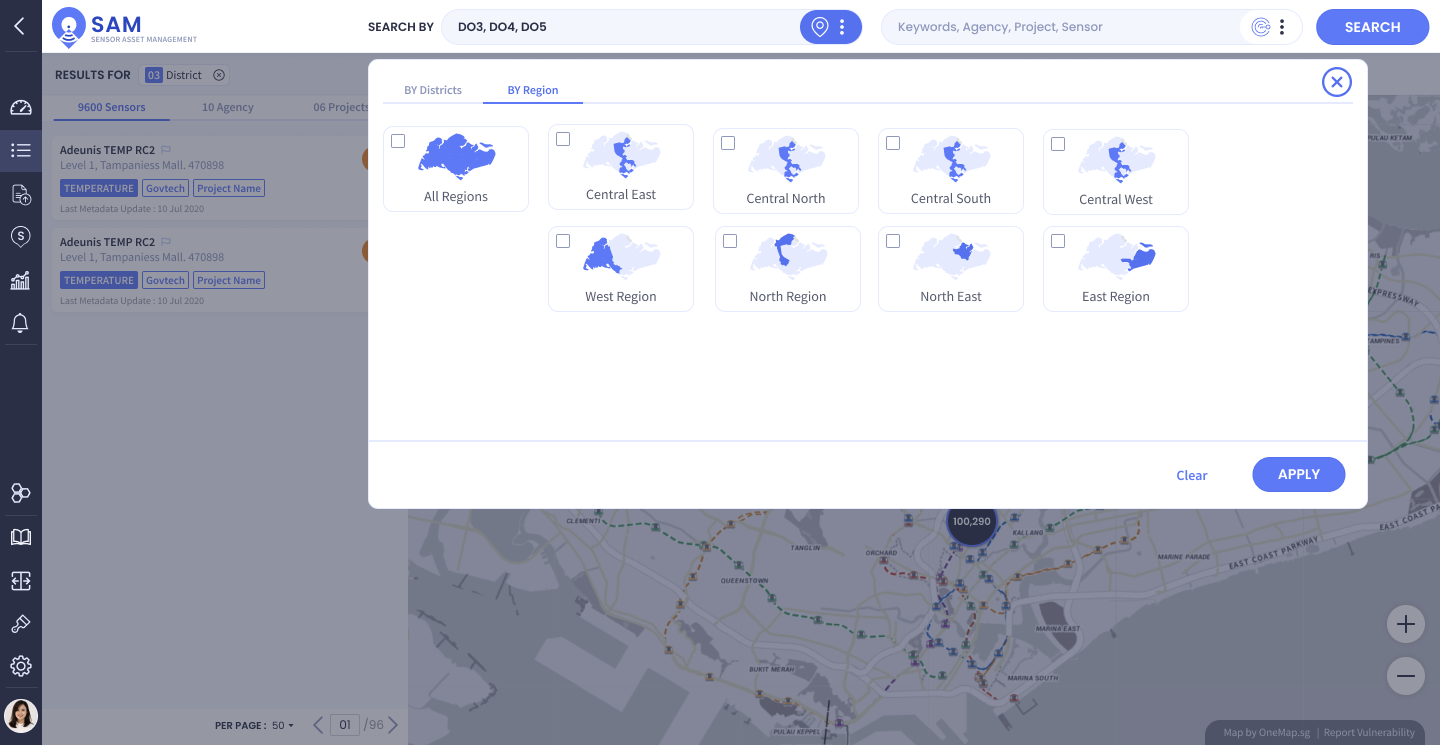Check the Central East checkbox

tap(563, 139)
